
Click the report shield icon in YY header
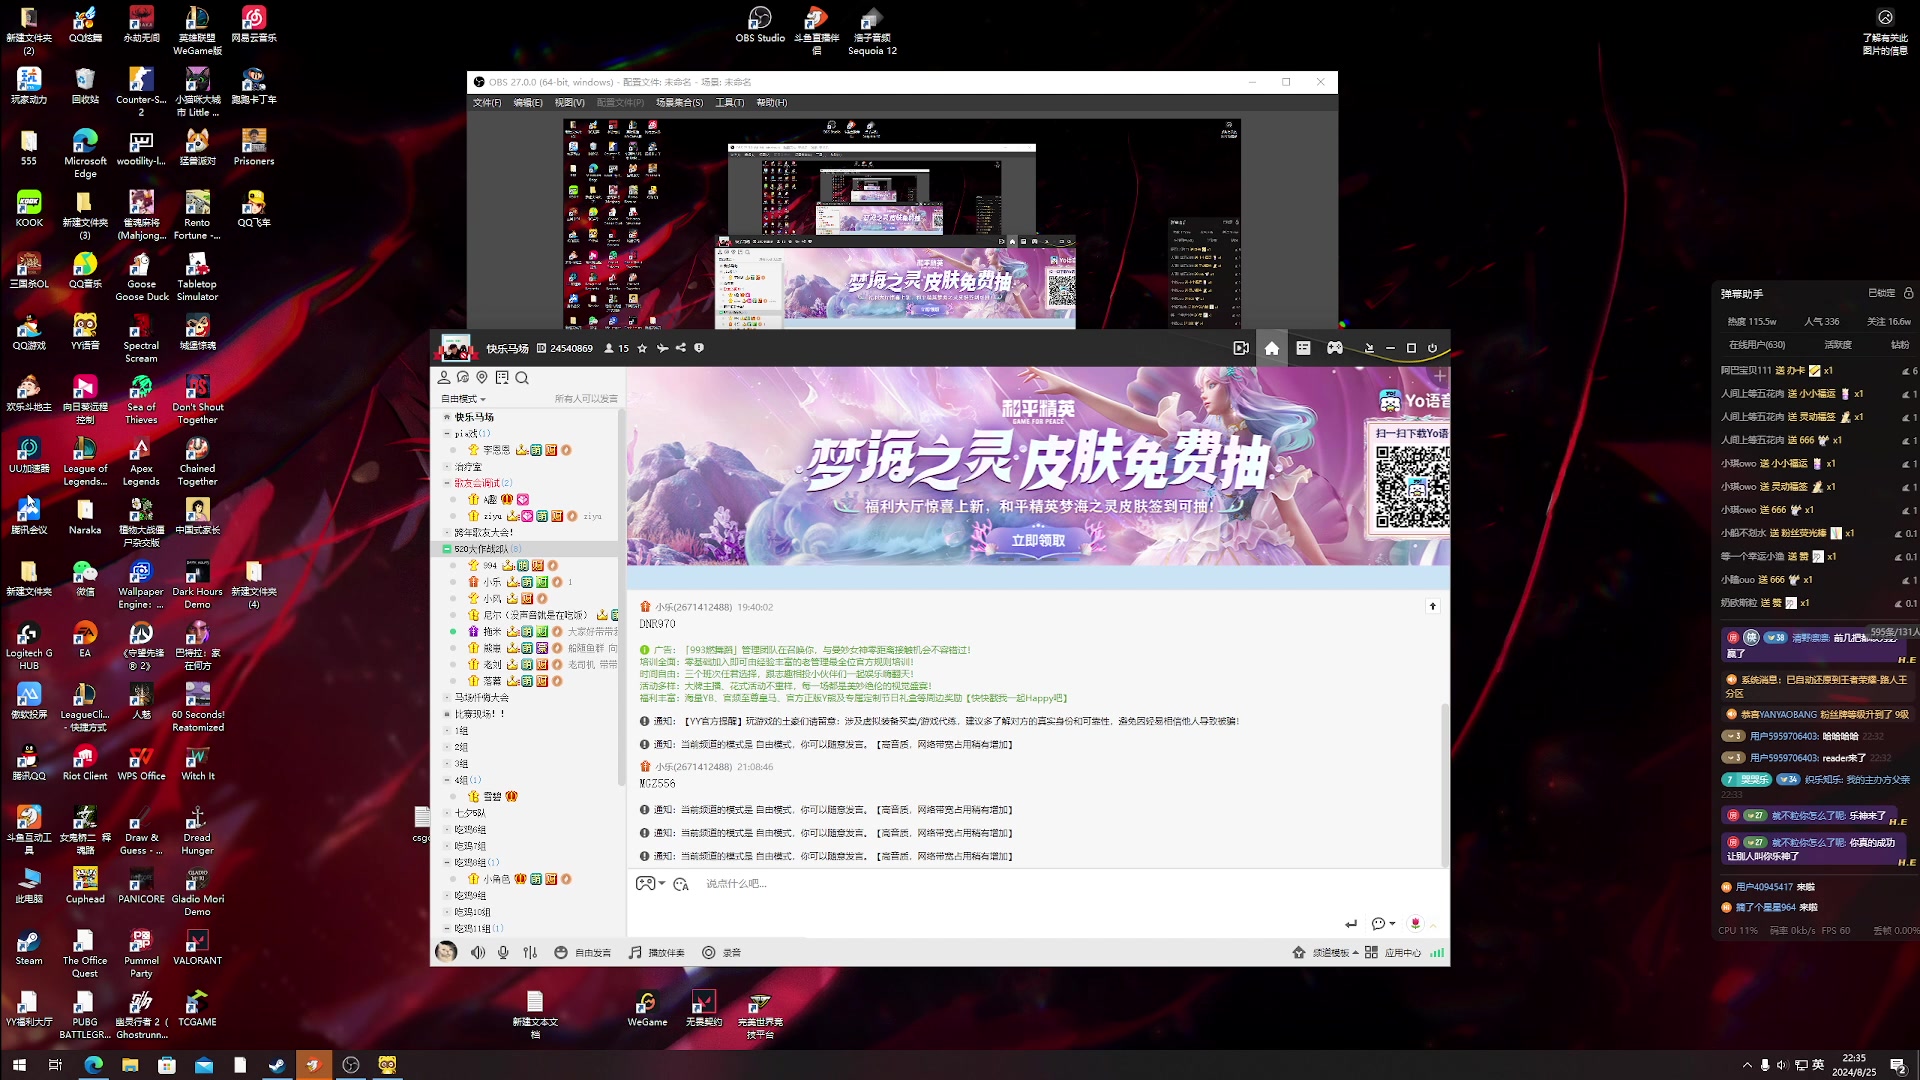(x=699, y=348)
